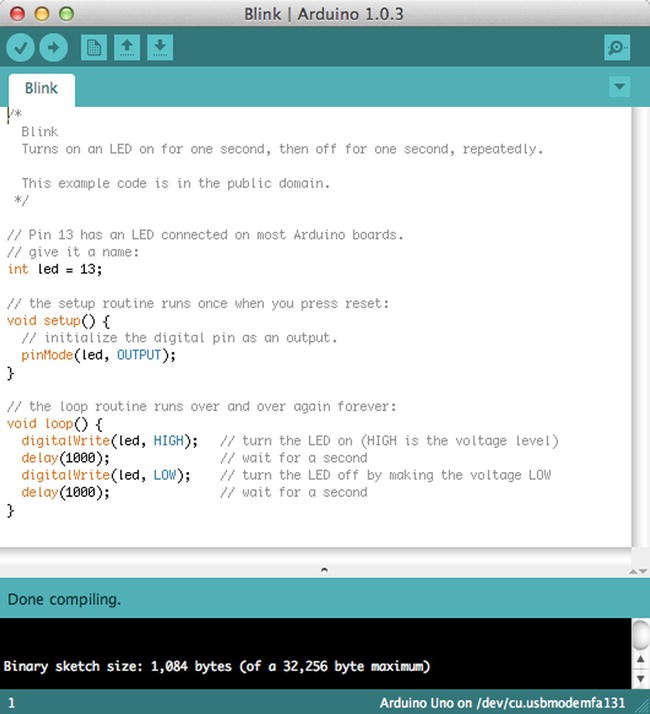Image resolution: width=650 pixels, height=714 pixels.
Task: Create a new sketch with the page icon
Action: (x=94, y=47)
